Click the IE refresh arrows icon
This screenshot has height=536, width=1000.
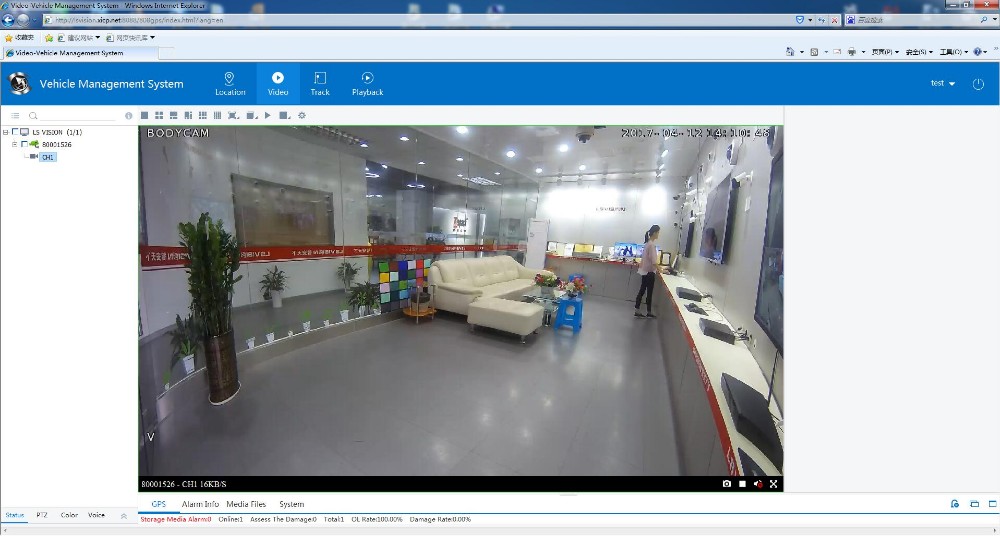pos(822,20)
